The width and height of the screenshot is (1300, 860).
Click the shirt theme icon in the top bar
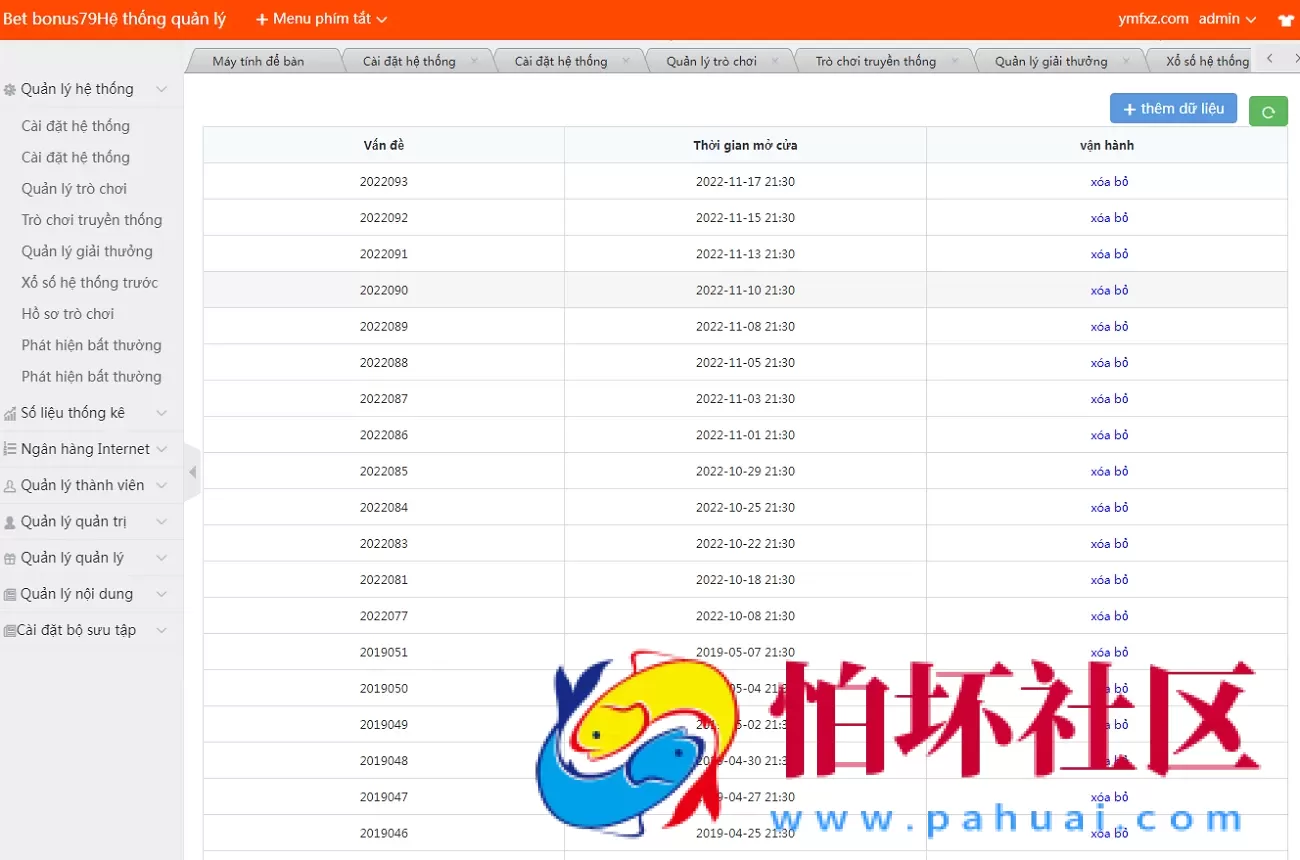(1285, 18)
